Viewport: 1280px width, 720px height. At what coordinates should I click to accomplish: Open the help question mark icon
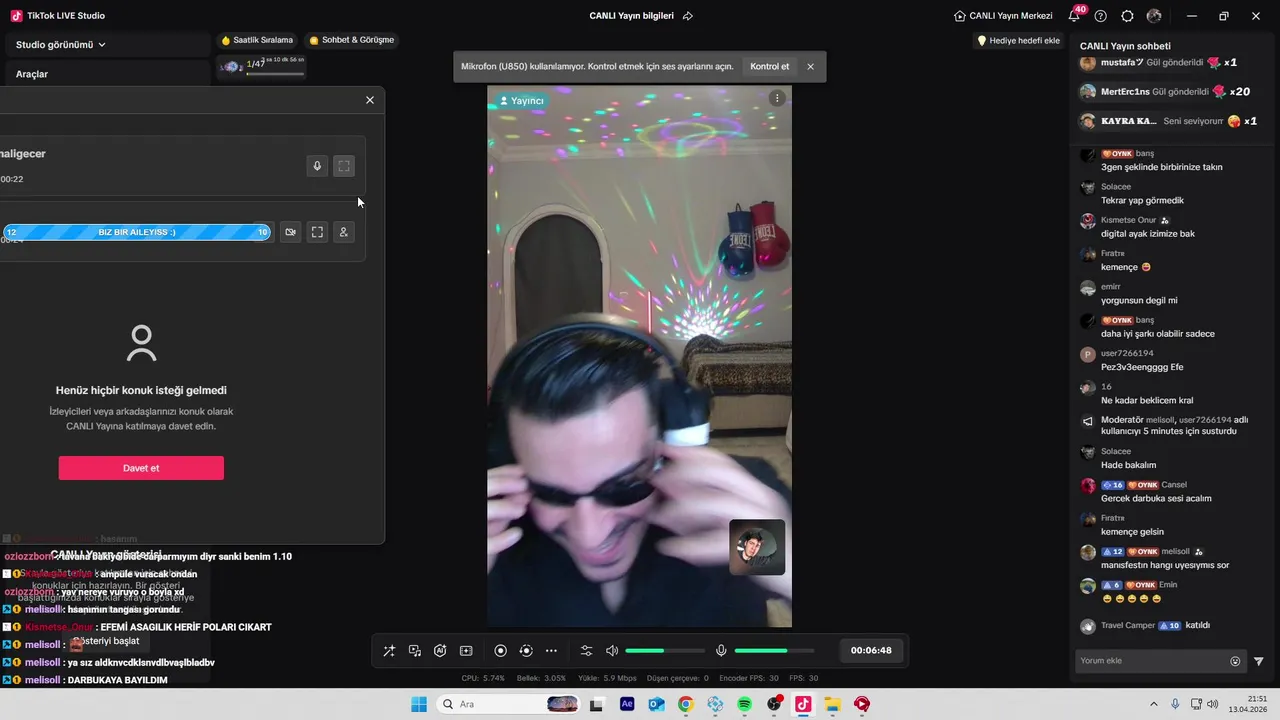[x=1101, y=16]
